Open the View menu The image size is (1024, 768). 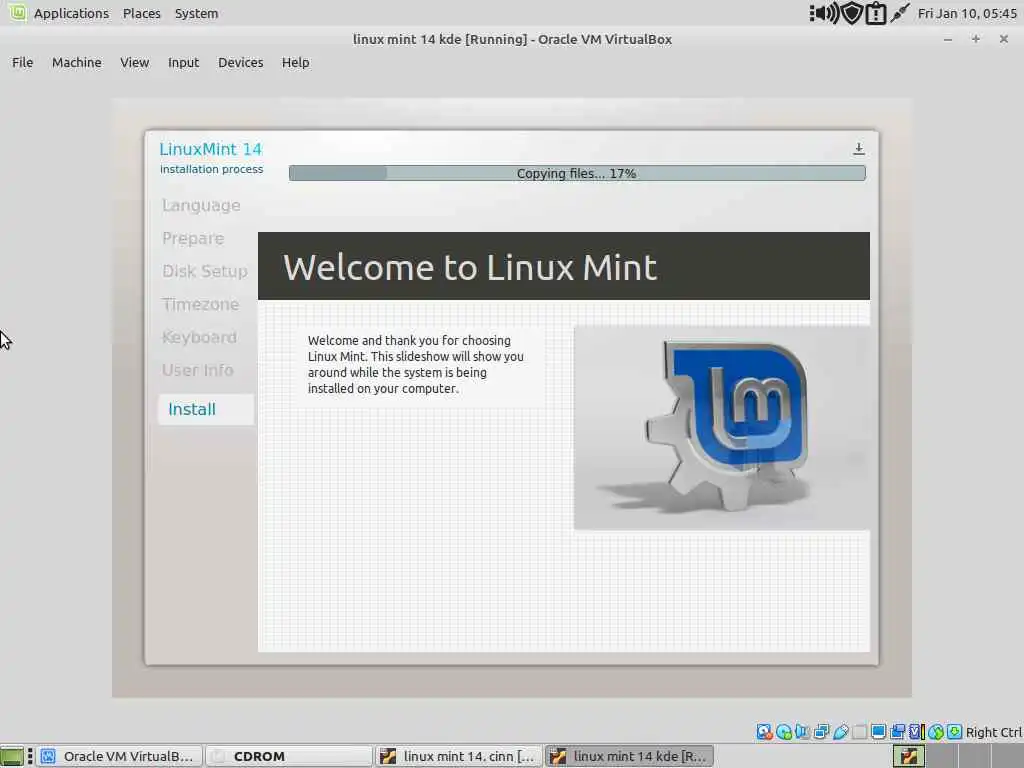(x=135, y=63)
